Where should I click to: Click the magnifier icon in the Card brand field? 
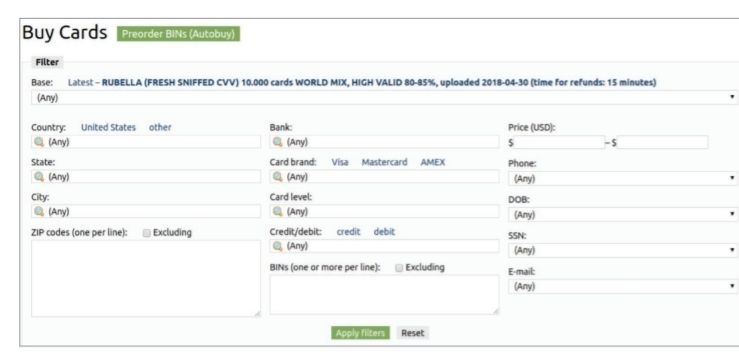point(278,176)
